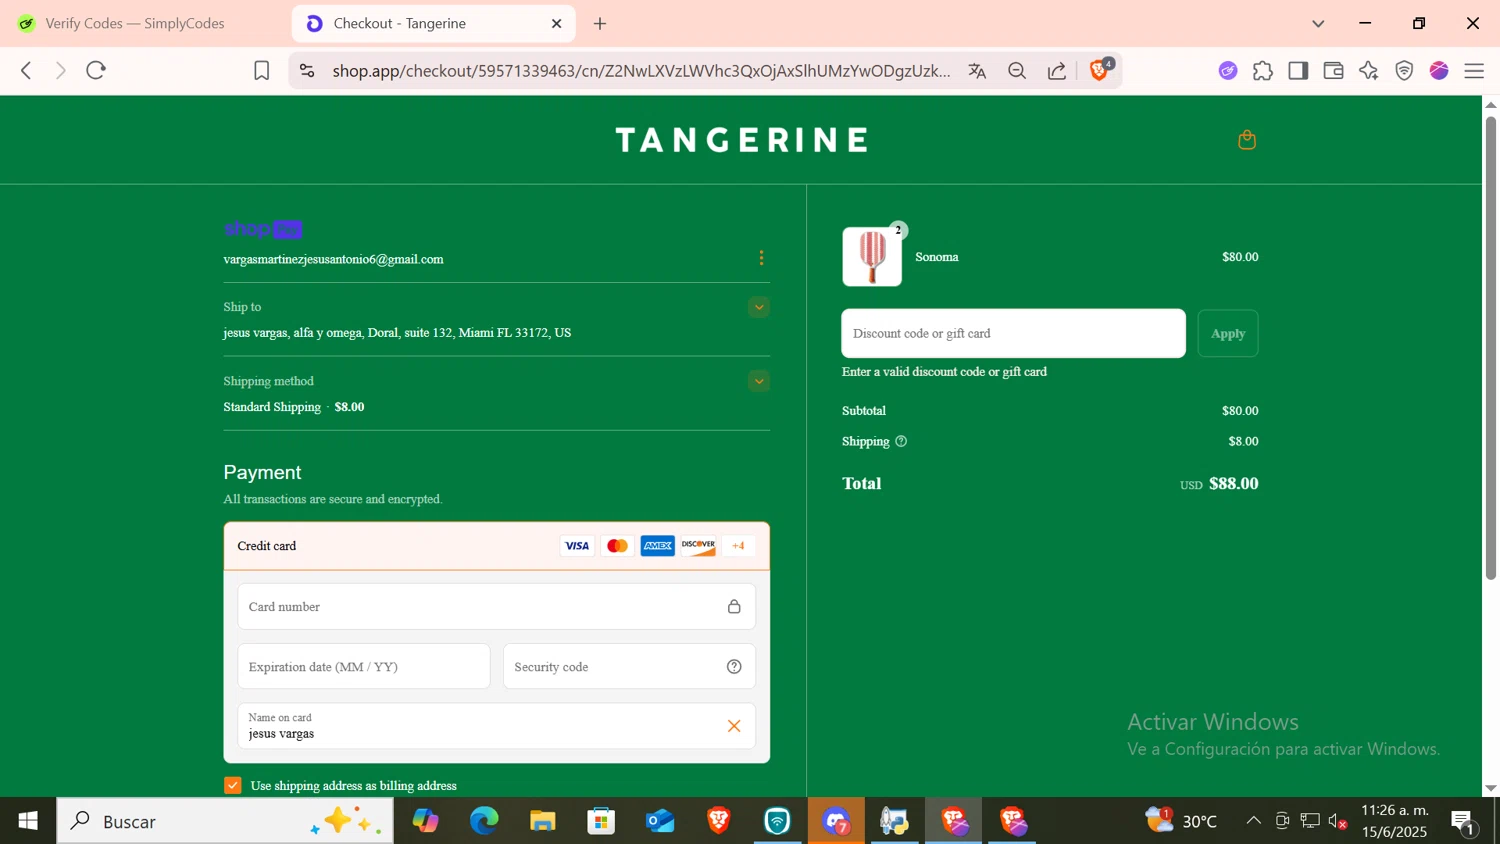Open the Extensions puzzle menu
Screen dimensions: 1500x844
pos(1263,70)
